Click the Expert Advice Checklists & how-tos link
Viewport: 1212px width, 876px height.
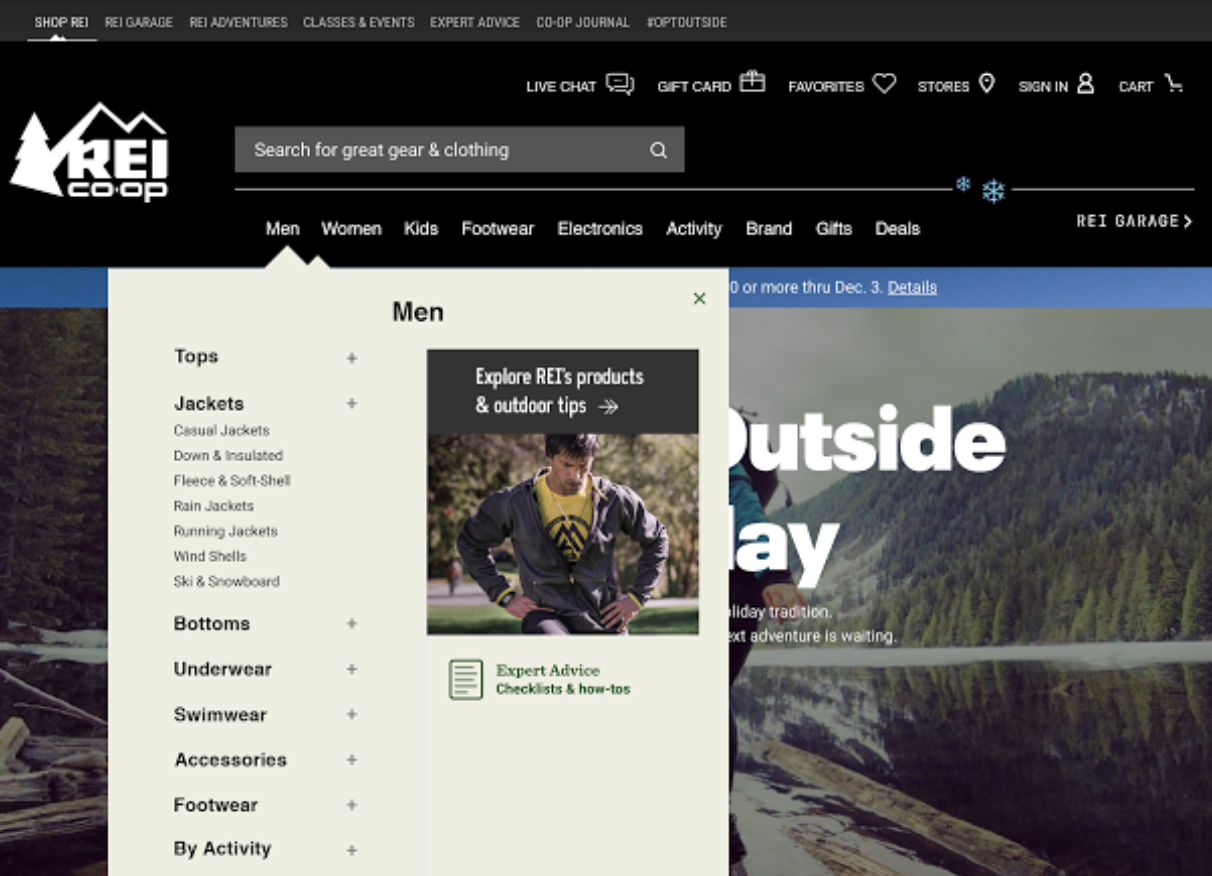(563, 679)
